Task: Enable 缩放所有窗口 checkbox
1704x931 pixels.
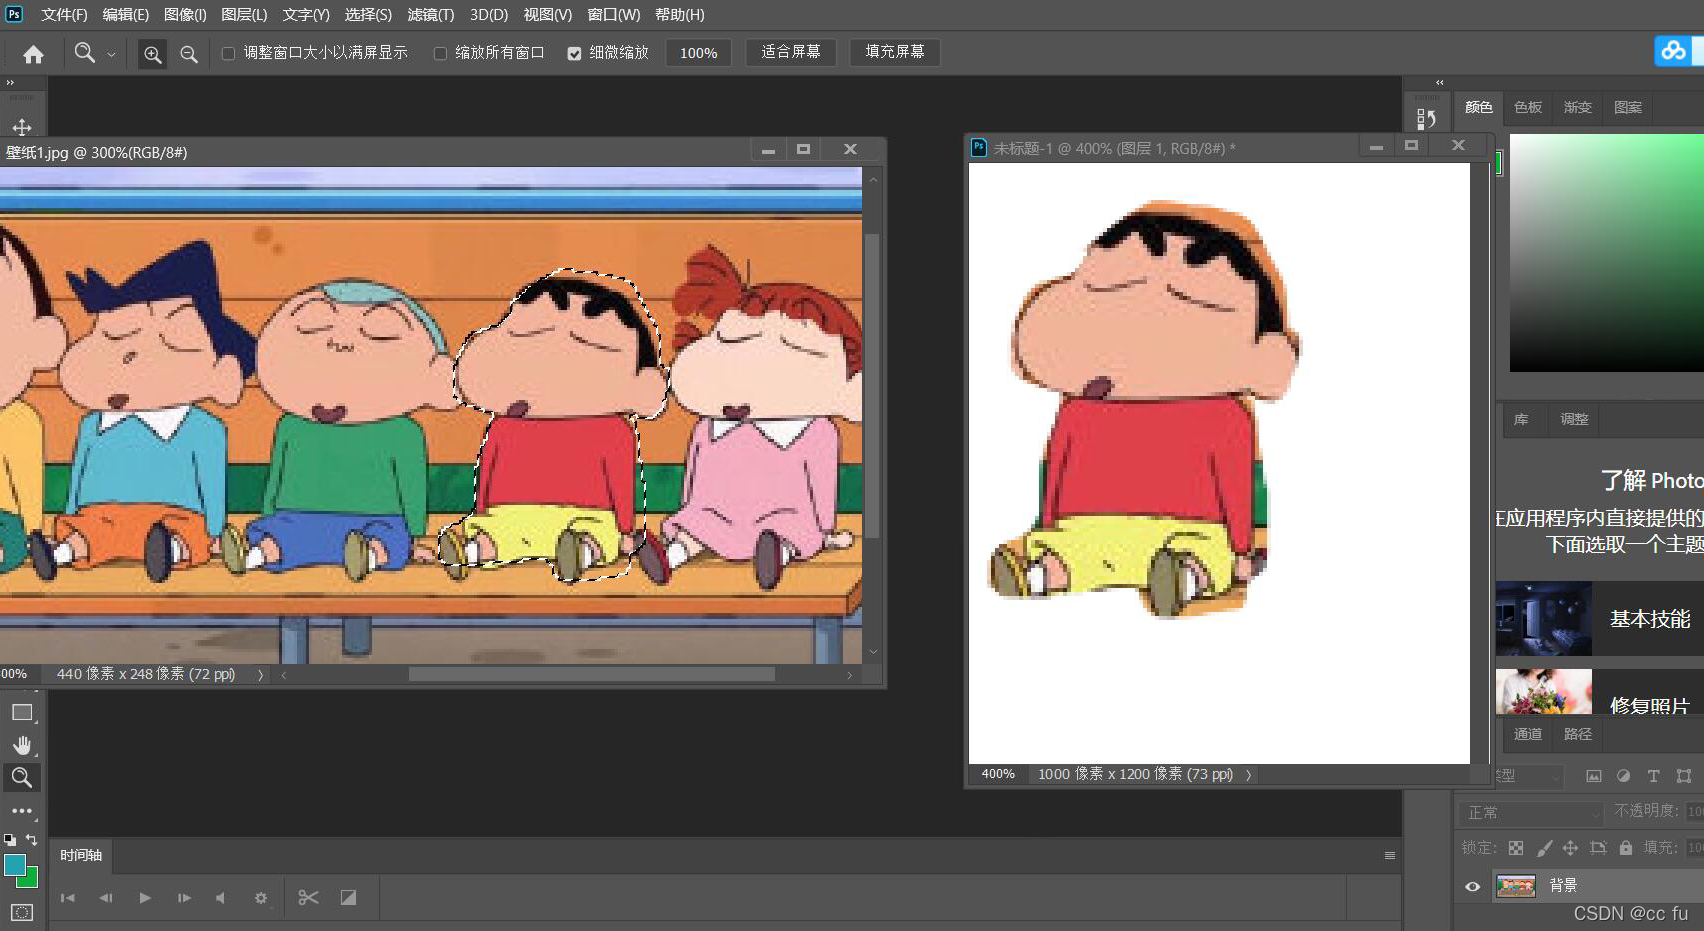Action: point(440,53)
